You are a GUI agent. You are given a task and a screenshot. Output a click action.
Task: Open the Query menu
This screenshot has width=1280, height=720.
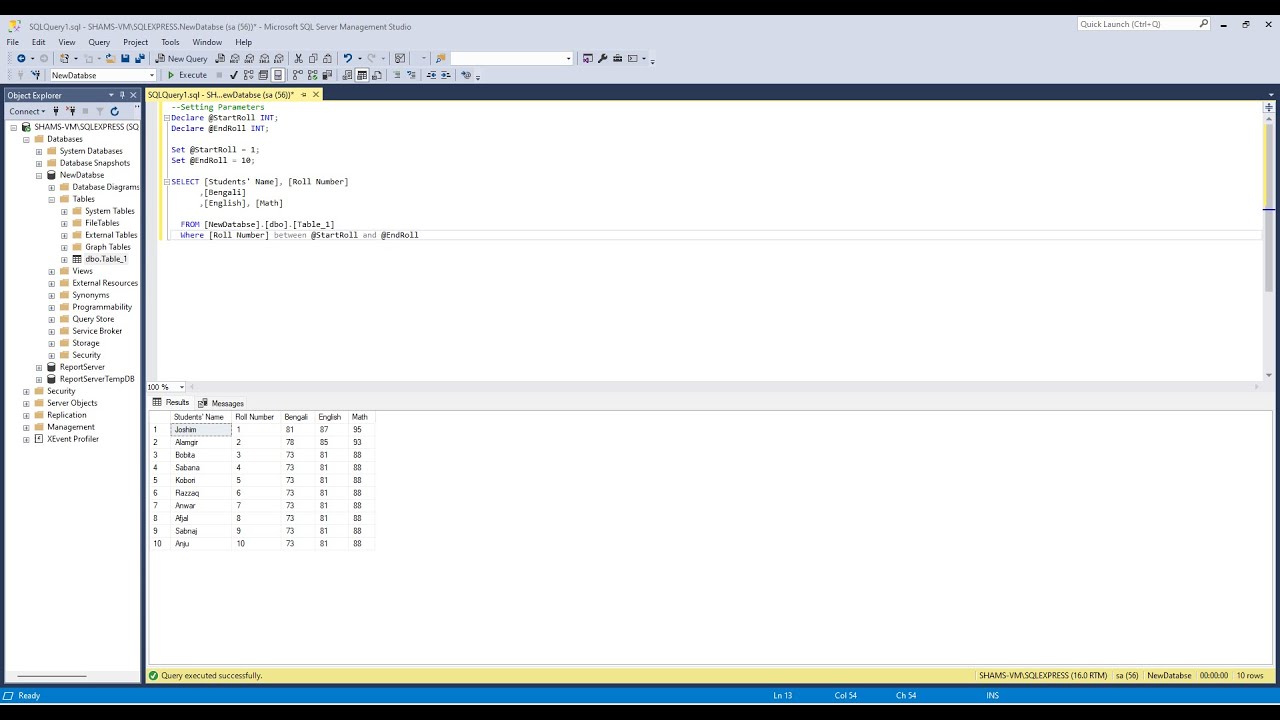pos(99,42)
